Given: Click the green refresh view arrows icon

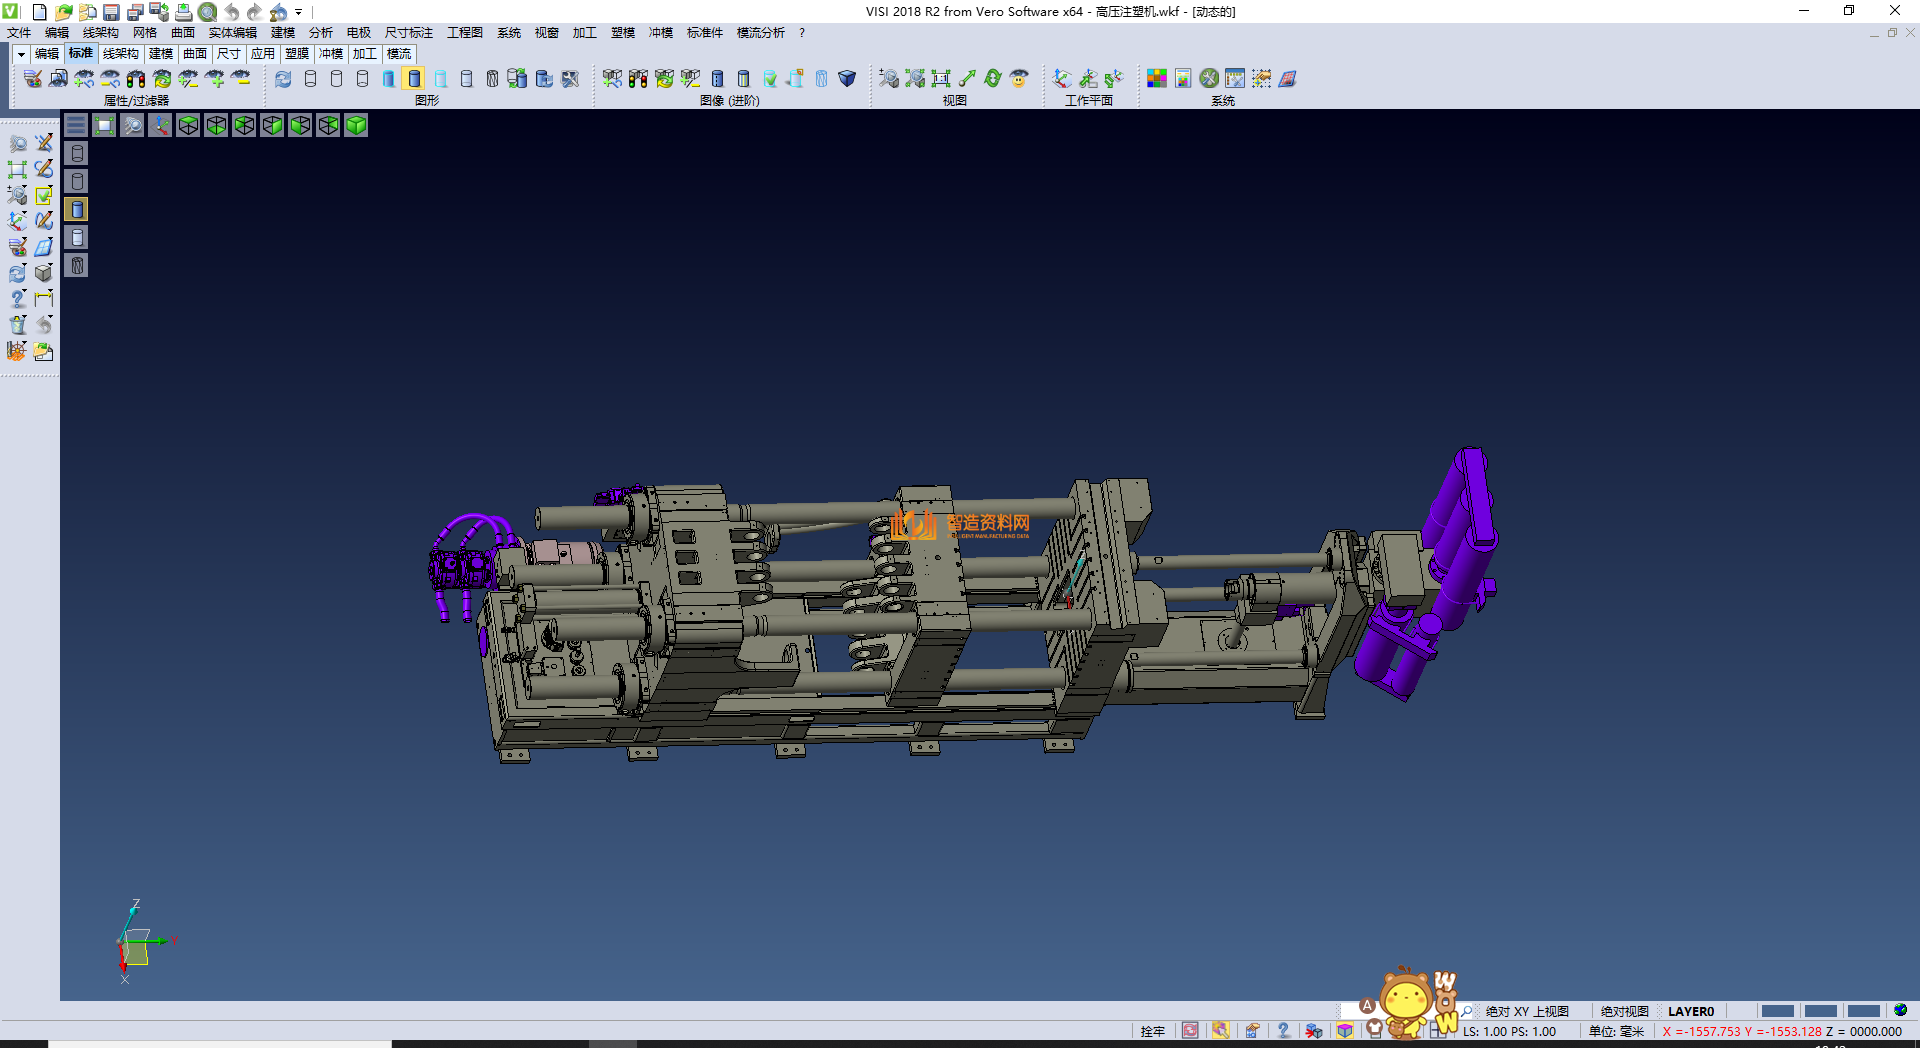Looking at the screenshot, I should [993, 78].
